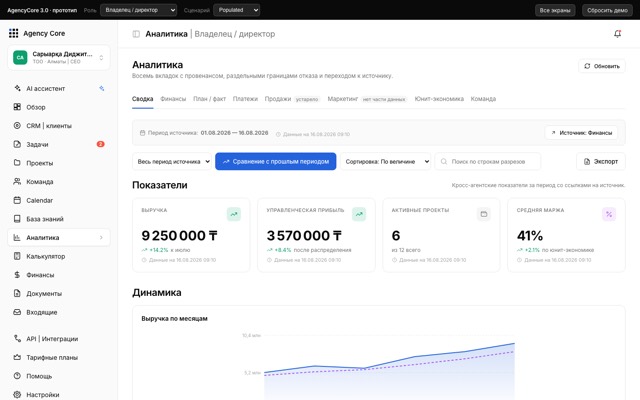Open the Сценарий dropdown Populated
The width and height of the screenshot is (640, 400).
click(236, 10)
